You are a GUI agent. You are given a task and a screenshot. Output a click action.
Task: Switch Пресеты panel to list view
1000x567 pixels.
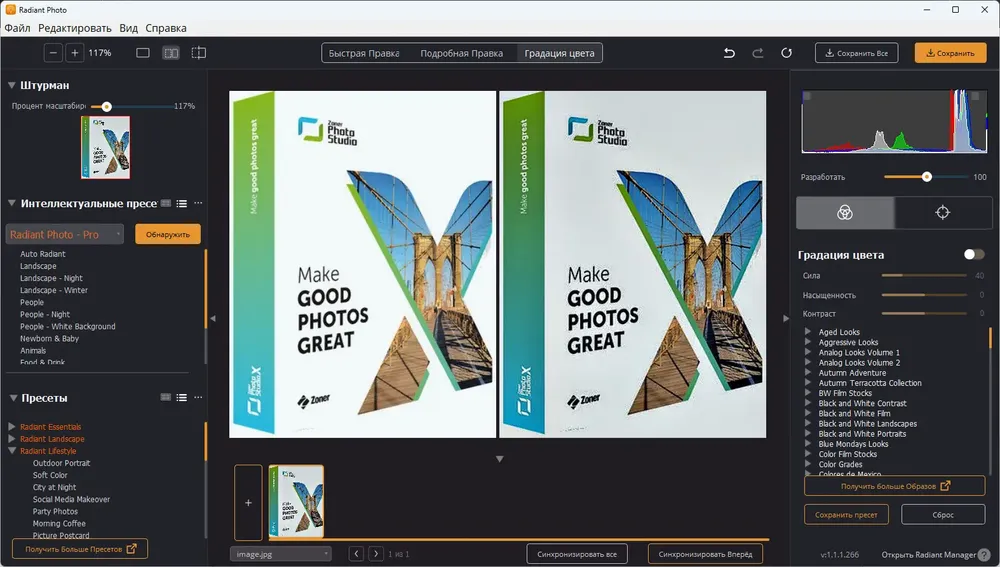(x=182, y=397)
